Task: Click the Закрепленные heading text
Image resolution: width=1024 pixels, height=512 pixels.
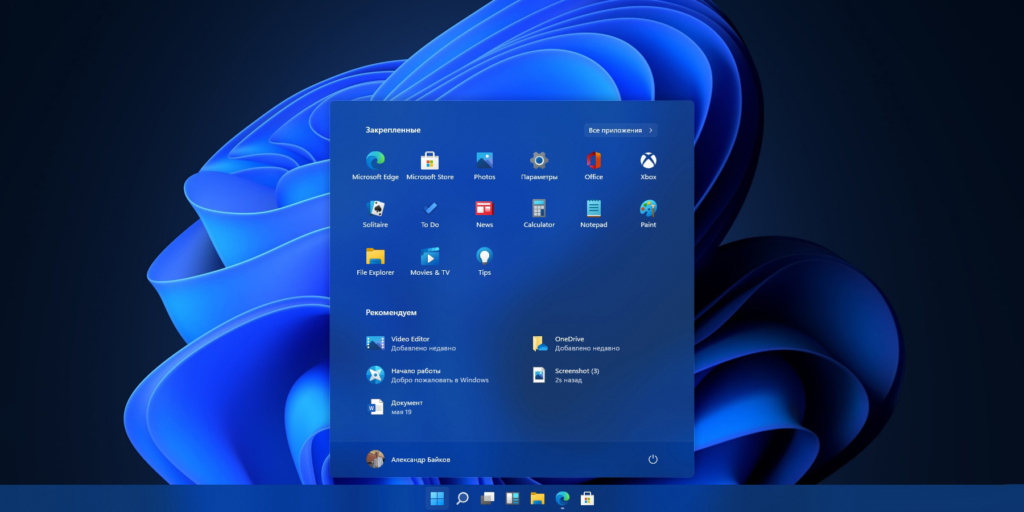Action: point(393,130)
